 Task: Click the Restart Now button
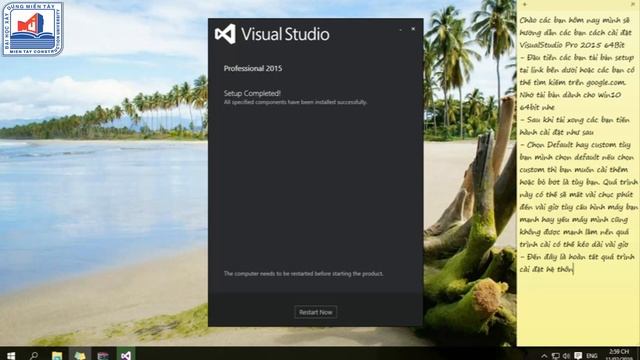pyautogui.click(x=316, y=312)
